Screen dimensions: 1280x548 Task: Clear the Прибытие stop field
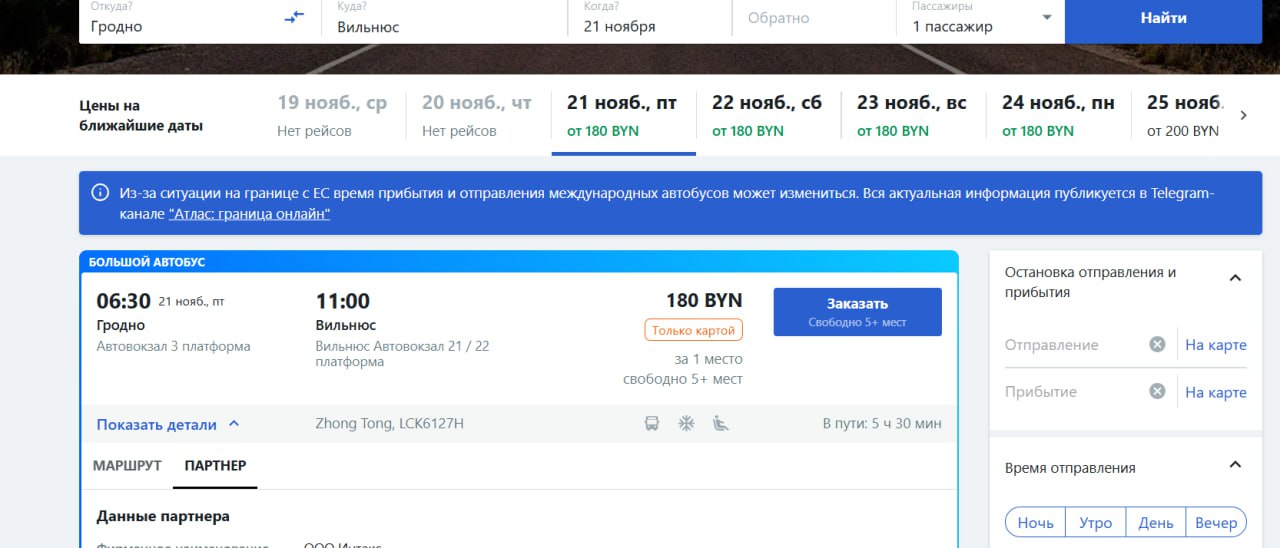[x=1157, y=392]
